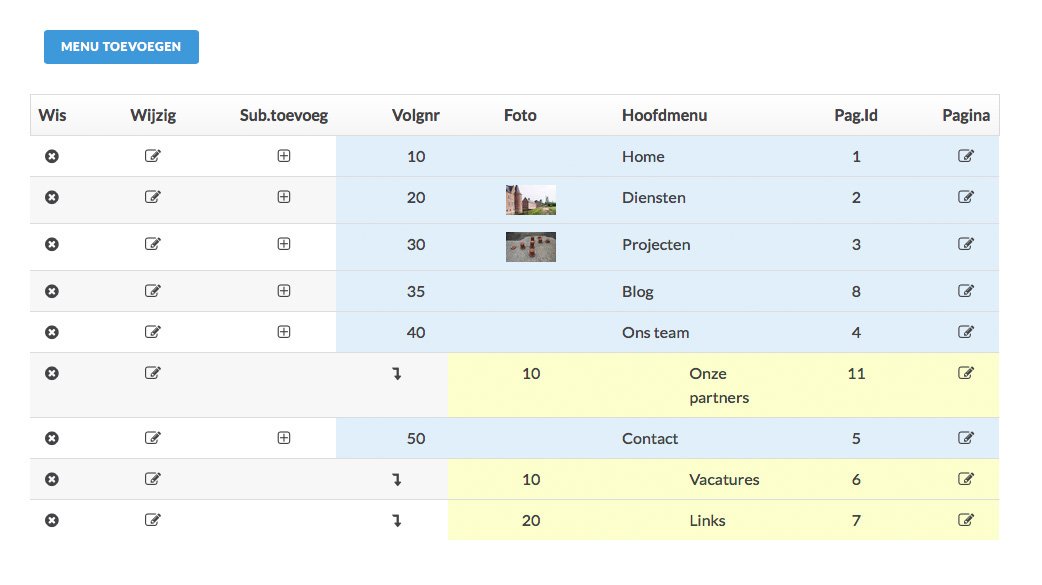This screenshot has height=585, width=1042.
Task: Open the page editor for Contact
Action: coord(966,438)
